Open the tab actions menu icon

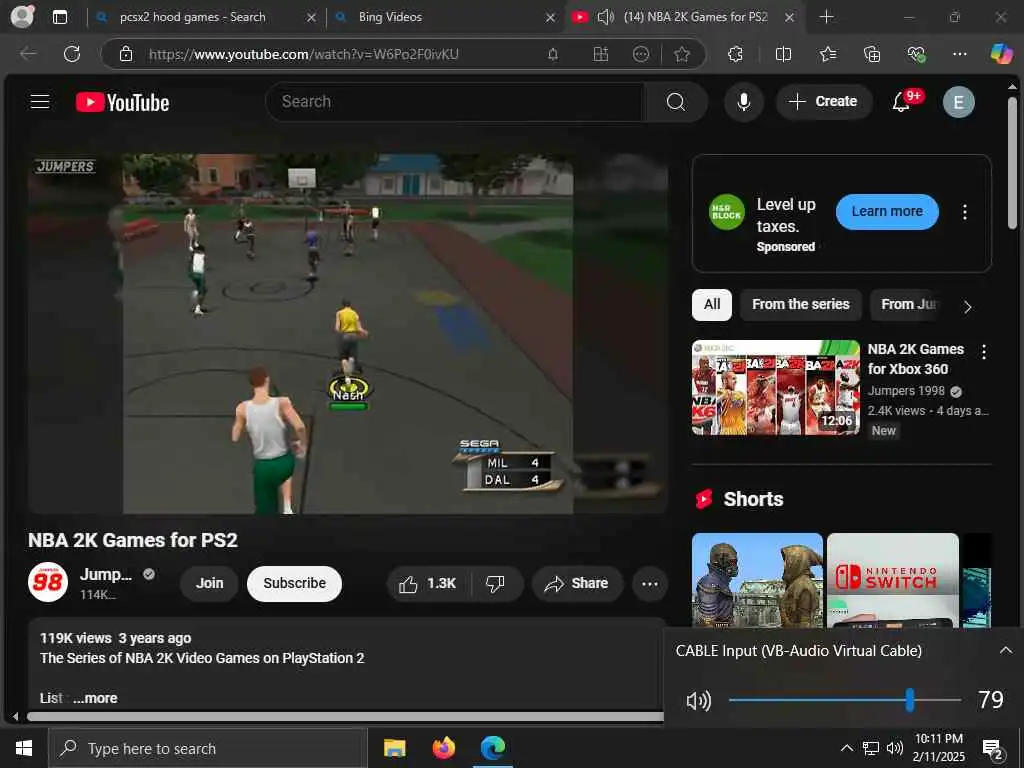coord(59,17)
